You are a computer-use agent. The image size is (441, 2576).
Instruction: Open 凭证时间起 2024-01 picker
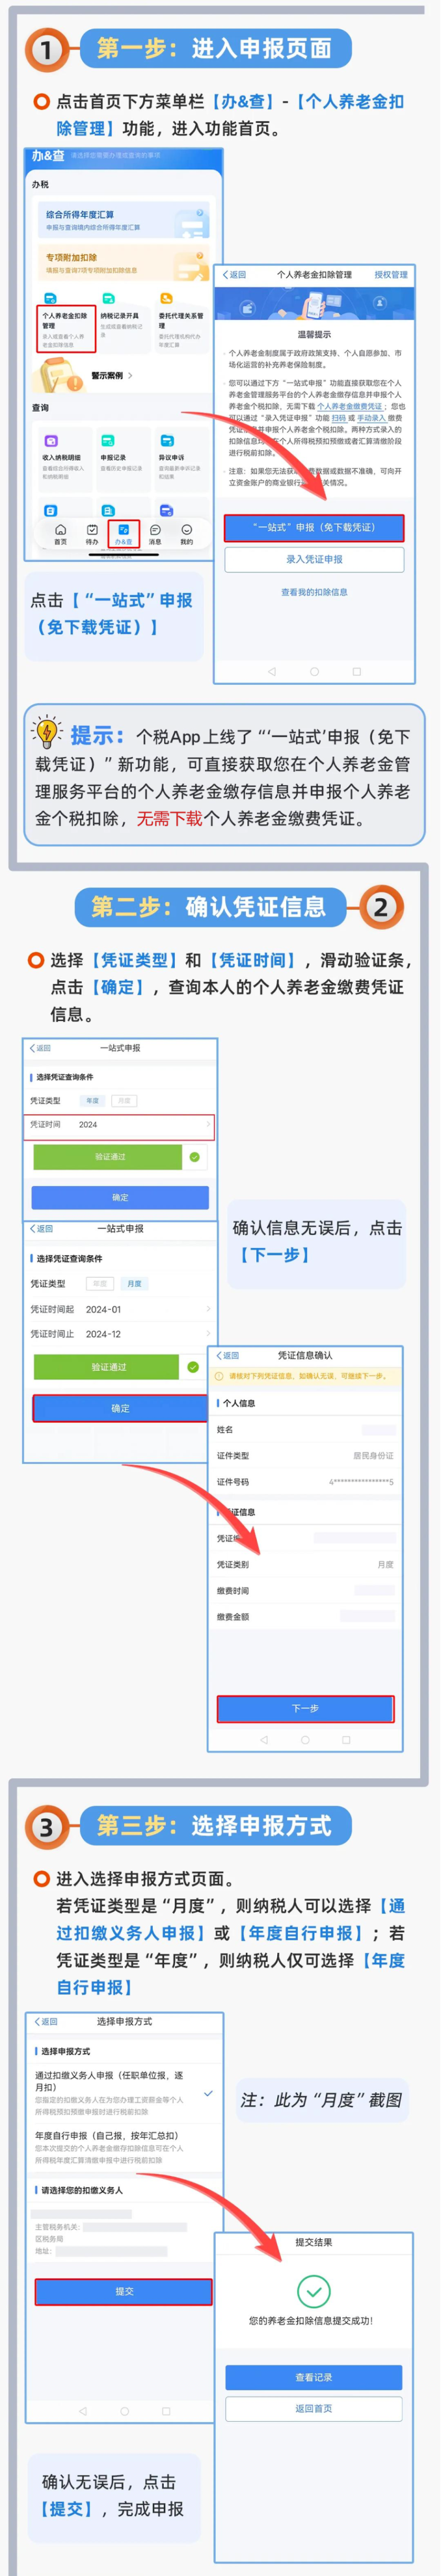click(x=119, y=1309)
